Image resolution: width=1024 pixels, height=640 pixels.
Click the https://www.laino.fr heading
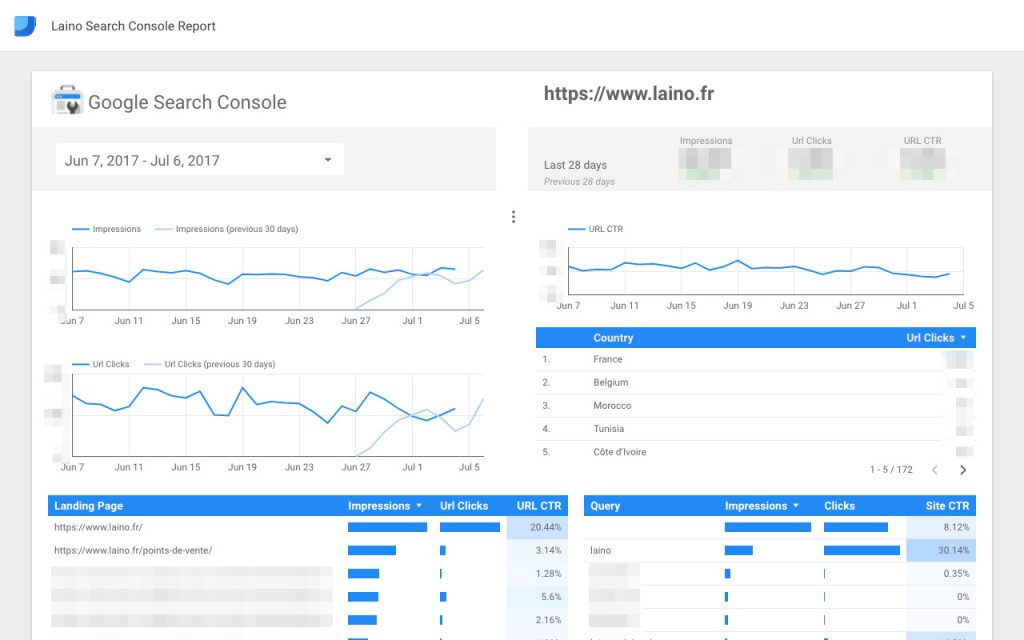pyautogui.click(x=629, y=93)
